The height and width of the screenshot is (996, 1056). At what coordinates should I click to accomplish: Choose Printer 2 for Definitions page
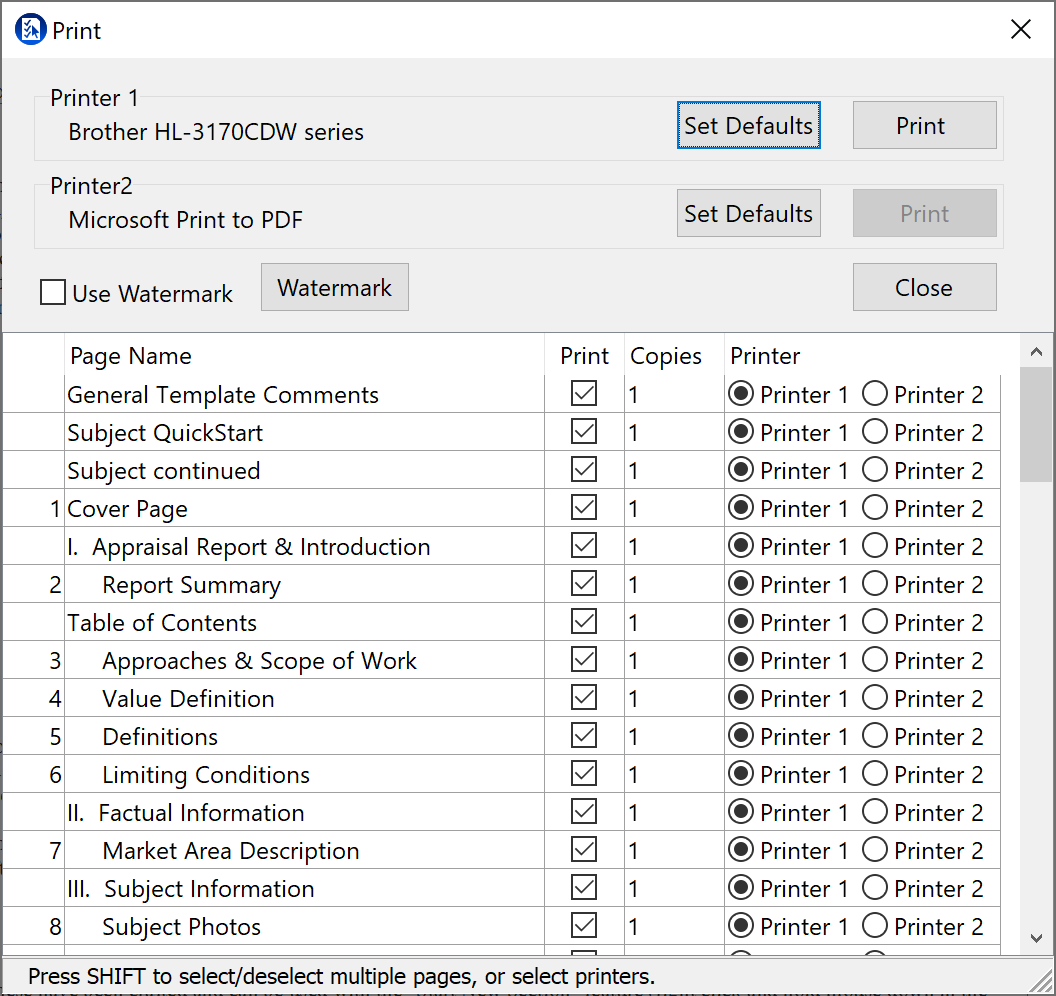tap(875, 736)
